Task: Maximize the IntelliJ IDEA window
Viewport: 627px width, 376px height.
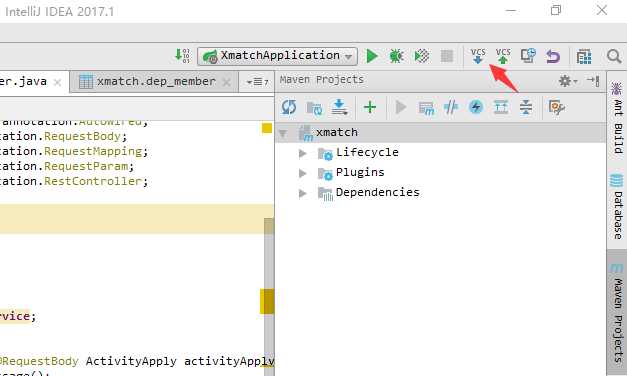Action: [556, 10]
